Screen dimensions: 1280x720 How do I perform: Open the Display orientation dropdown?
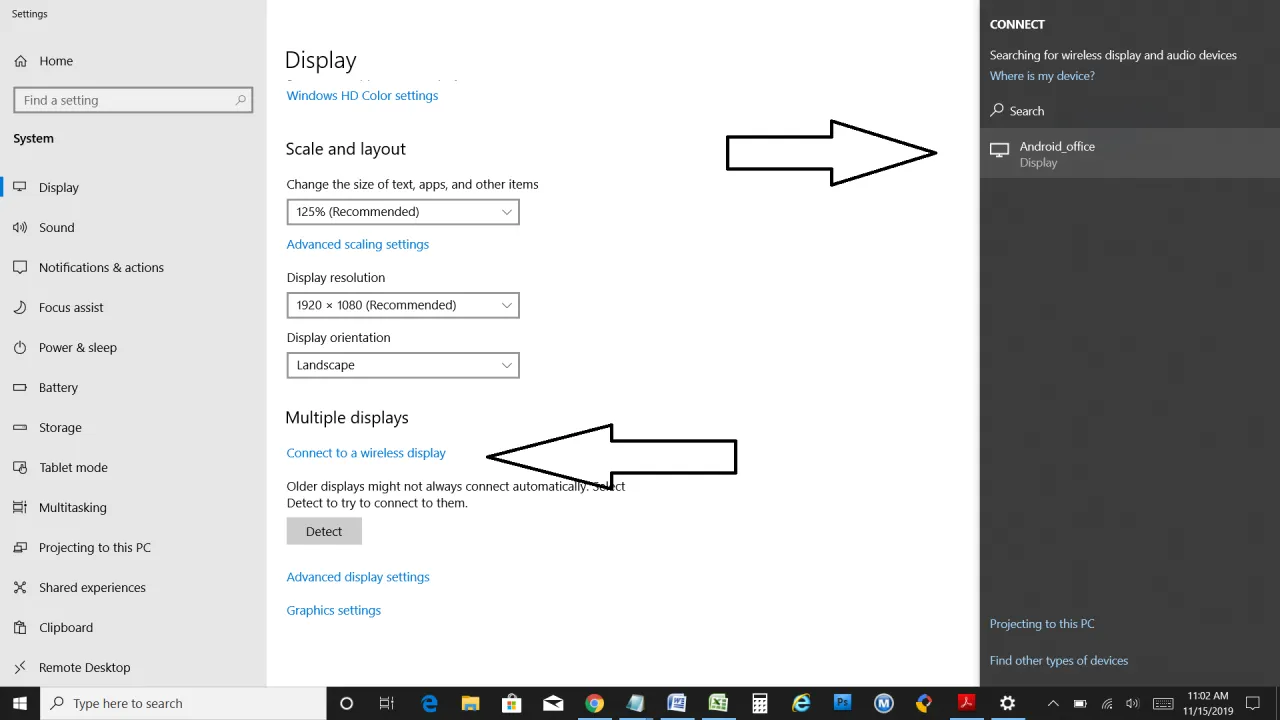tap(402, 365)
